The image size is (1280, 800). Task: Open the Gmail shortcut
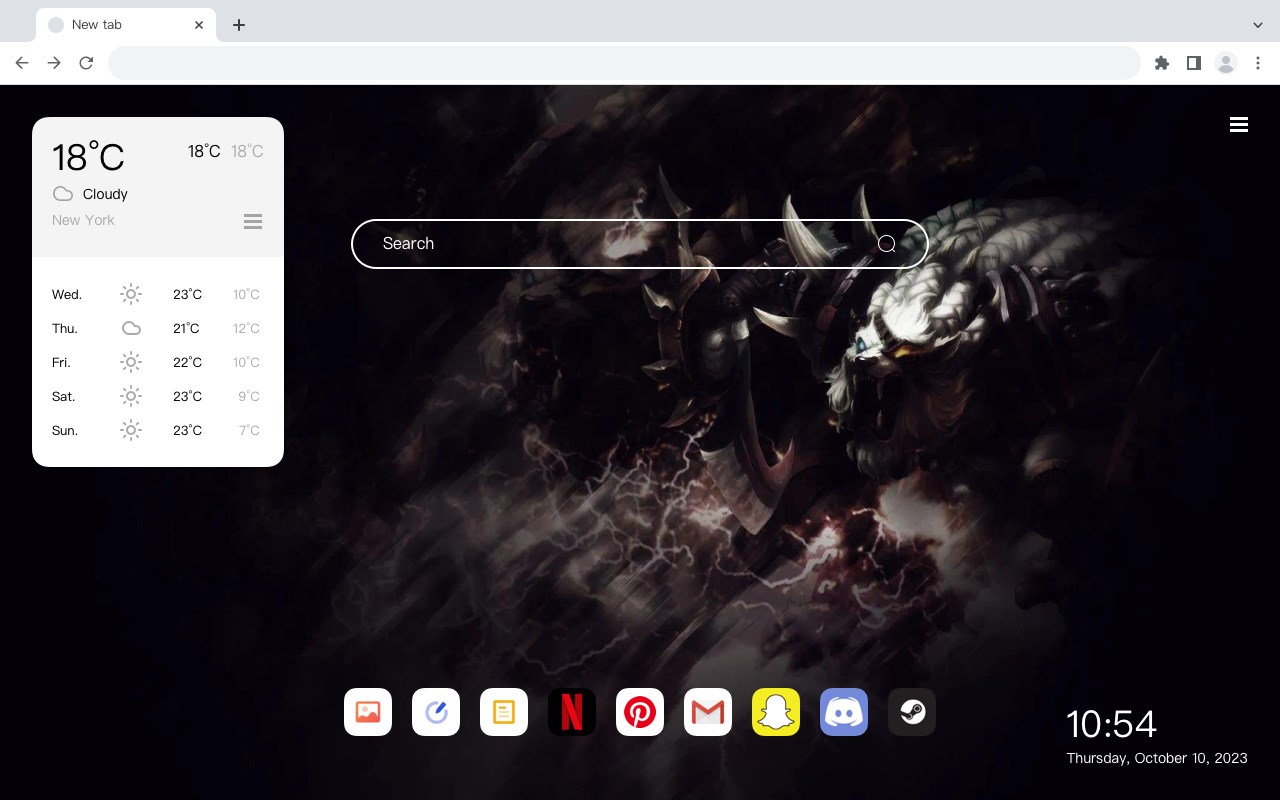point(708,712)
